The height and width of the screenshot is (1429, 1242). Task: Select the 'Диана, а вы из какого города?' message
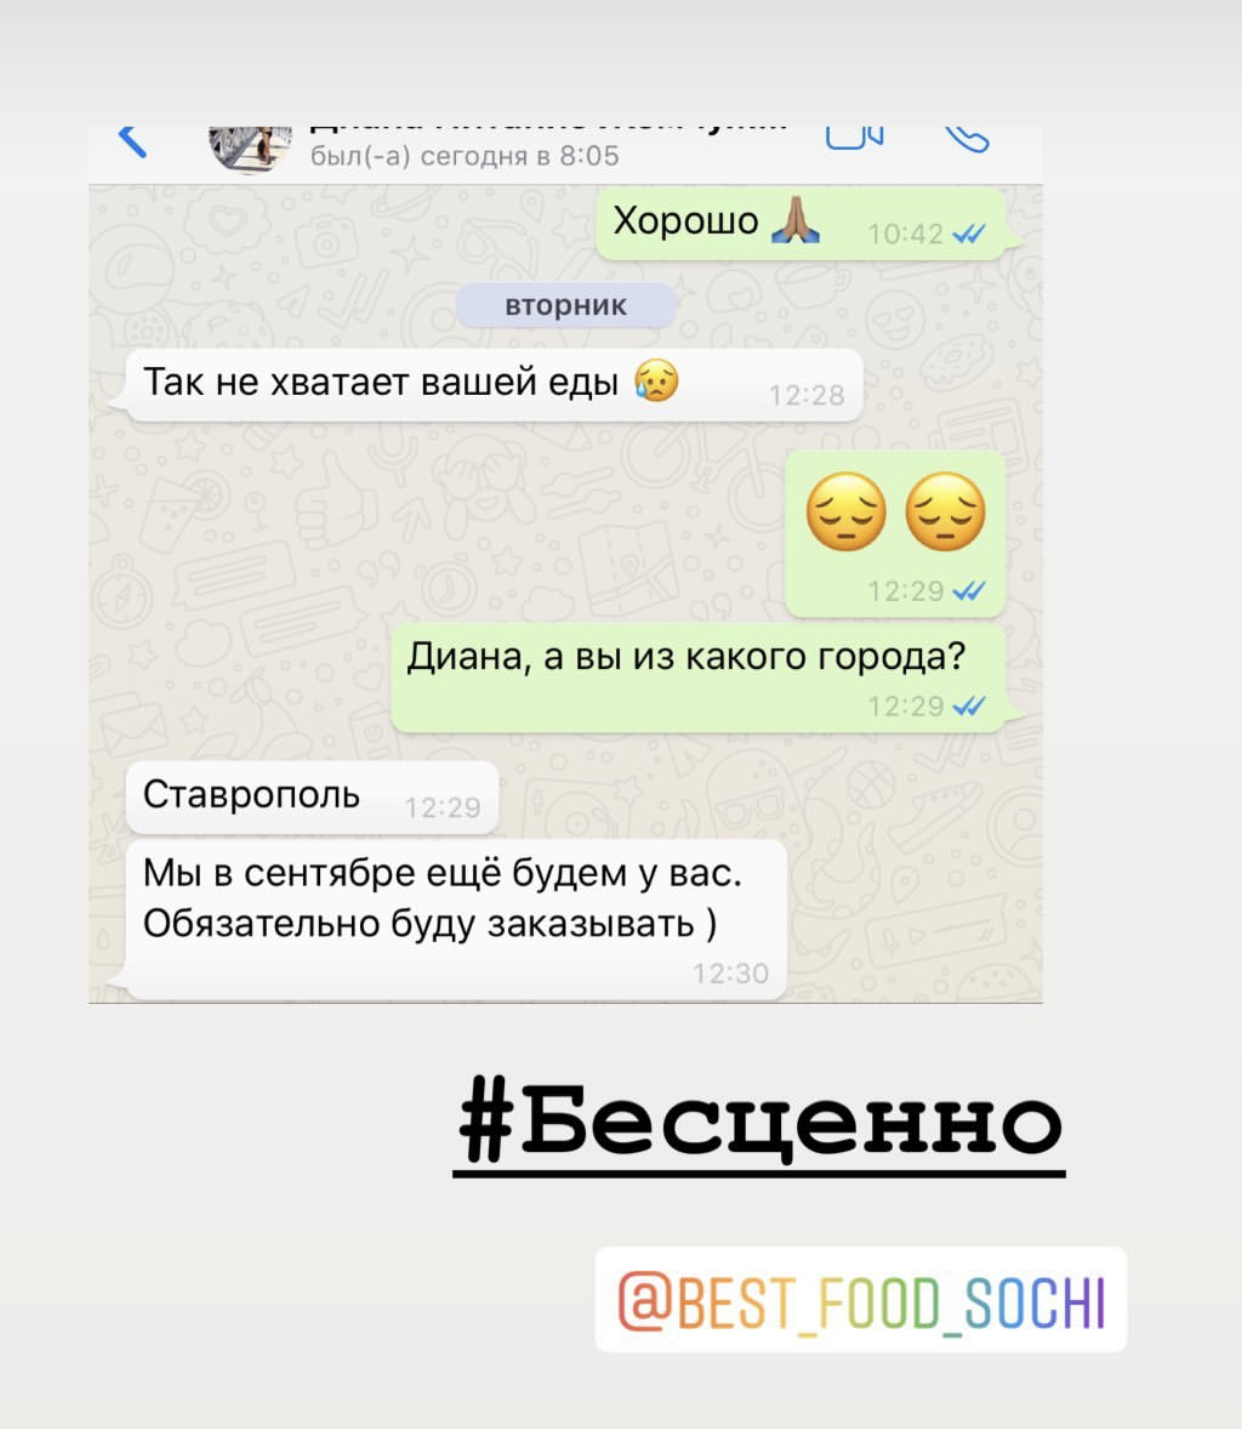698,678
